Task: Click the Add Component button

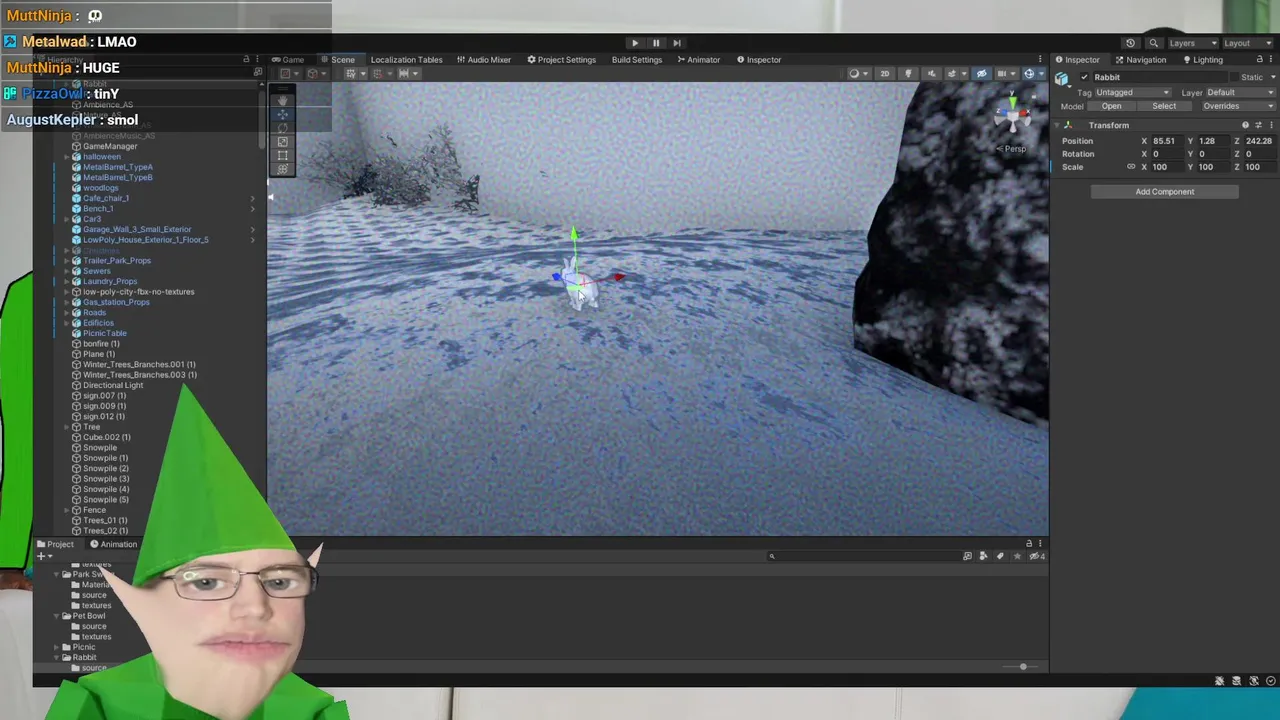Action: coord(1165,192)
